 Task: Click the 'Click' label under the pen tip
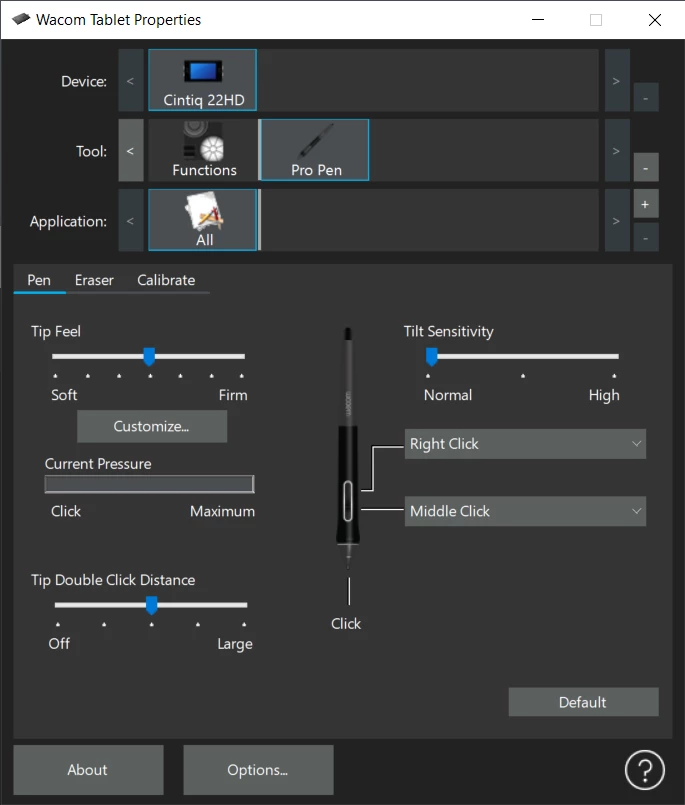346,624
